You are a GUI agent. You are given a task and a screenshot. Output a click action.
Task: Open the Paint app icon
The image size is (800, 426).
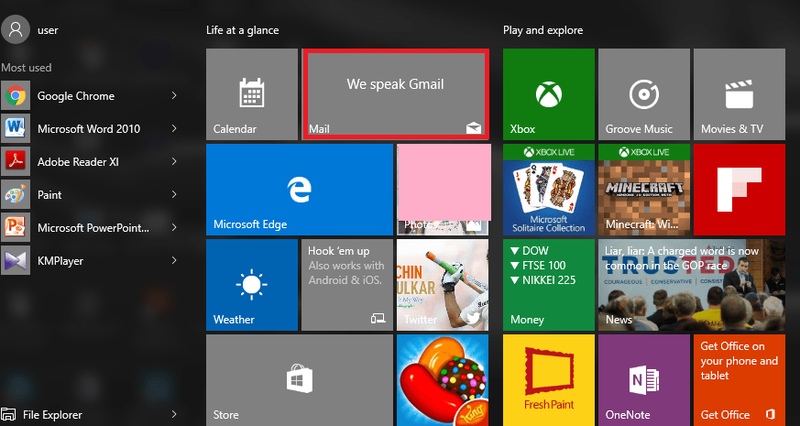[x=15, y=194]
